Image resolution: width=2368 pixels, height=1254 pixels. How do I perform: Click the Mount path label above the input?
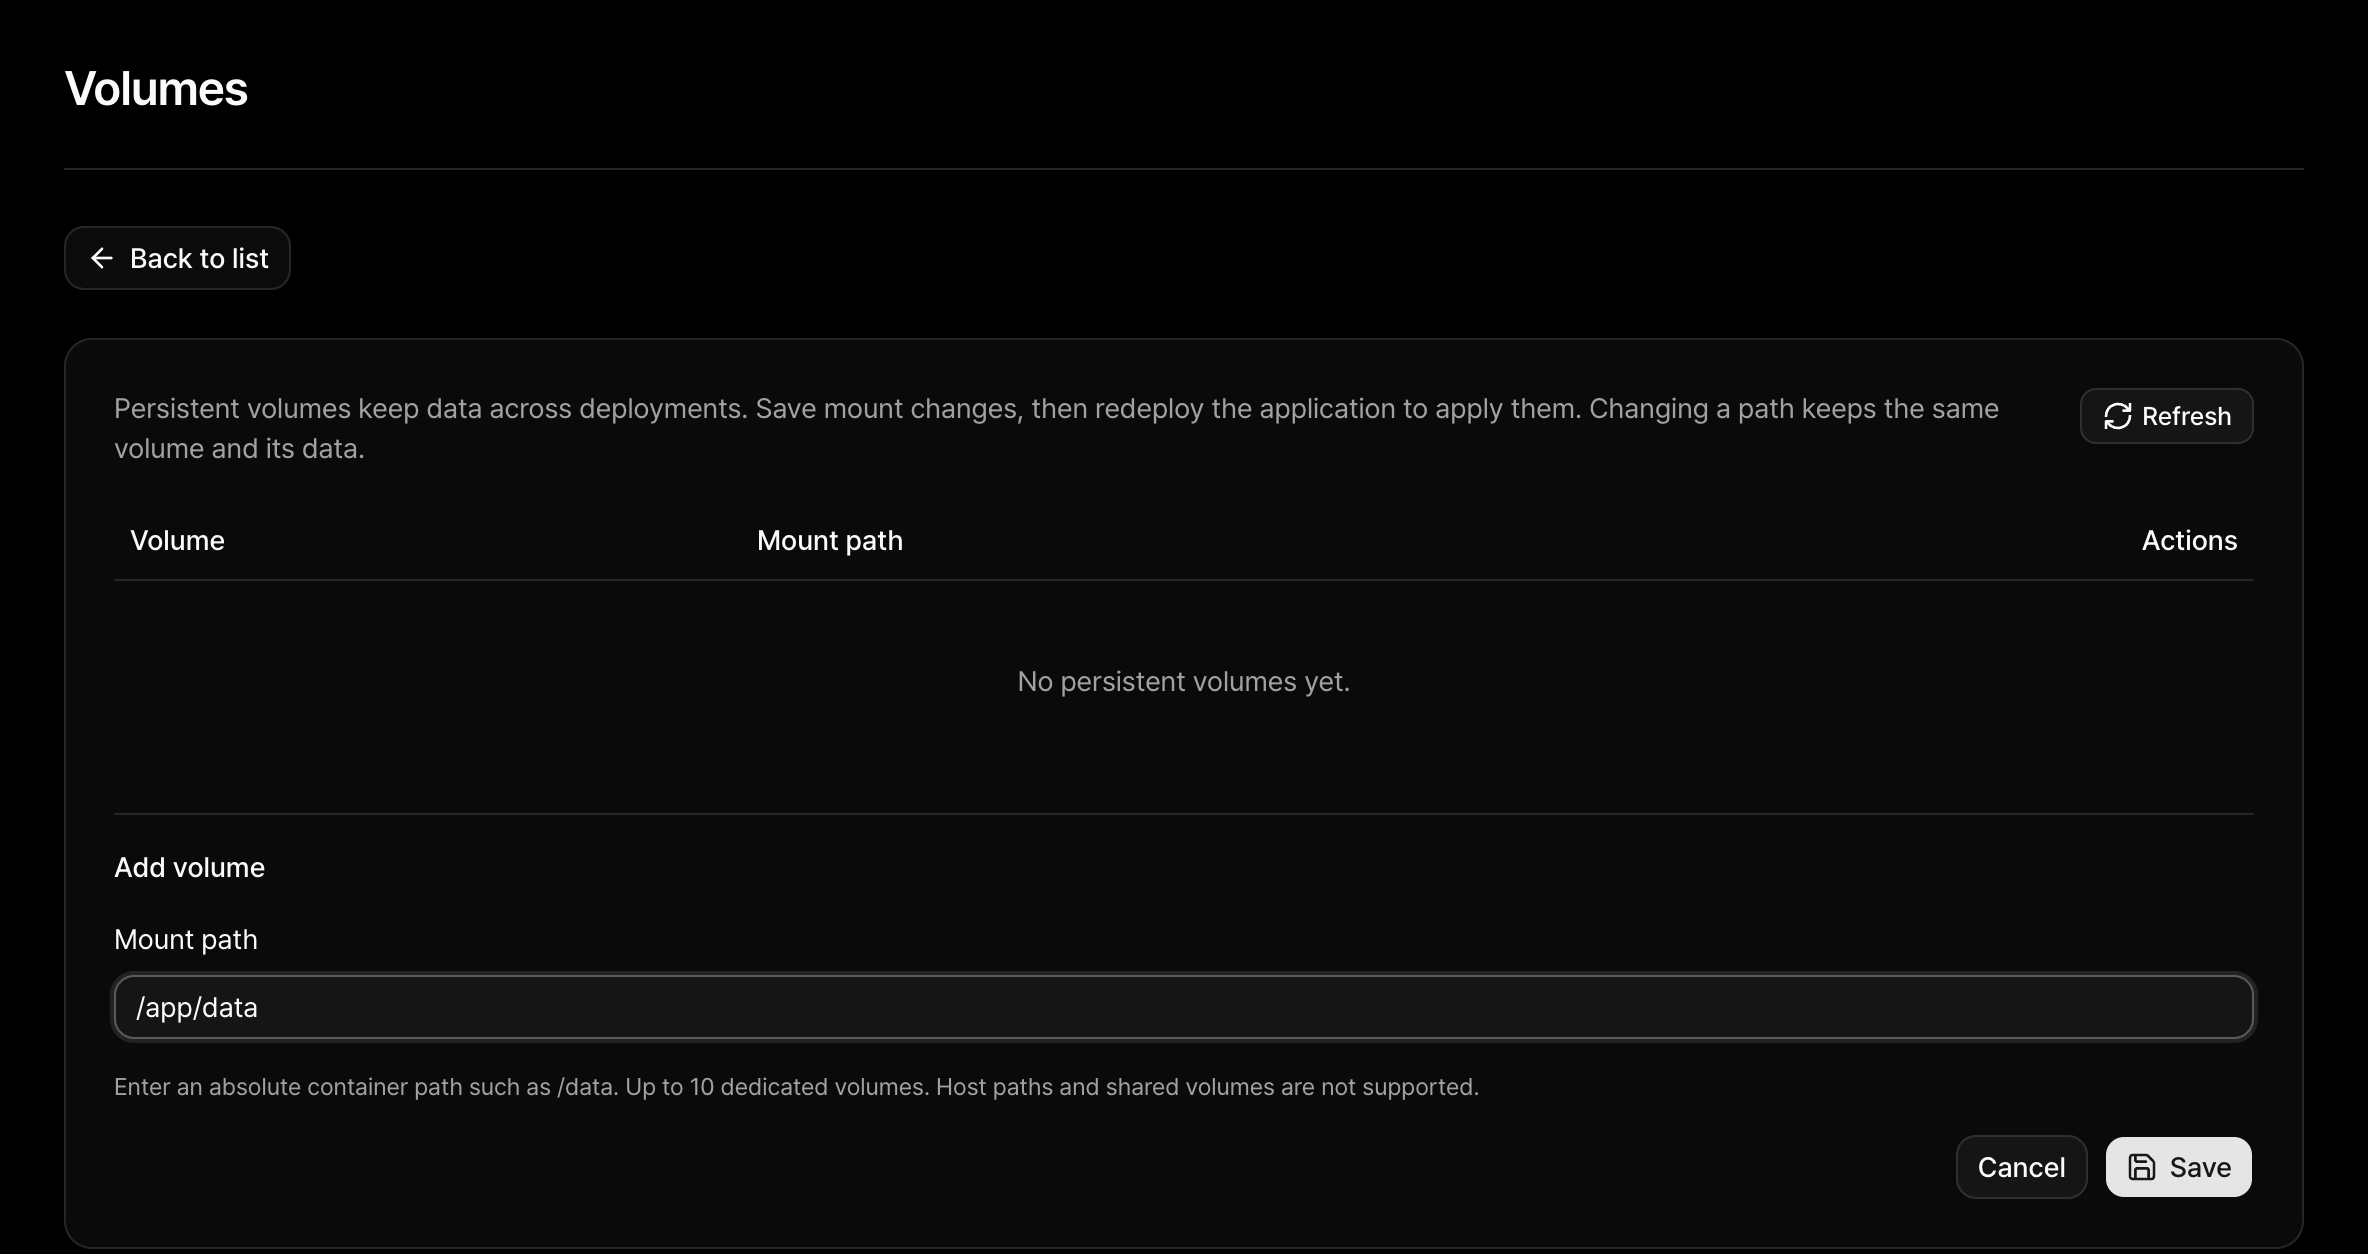click(185, 940)
